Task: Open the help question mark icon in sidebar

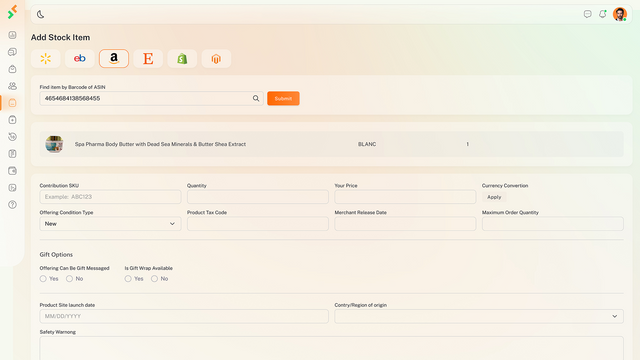Action: (x=13, y=204)
